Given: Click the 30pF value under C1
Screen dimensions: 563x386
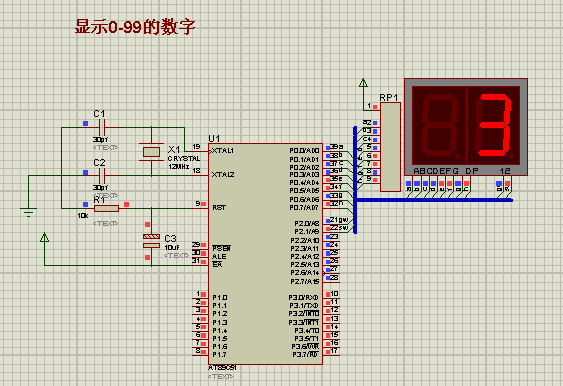Looking at the screenshot, I should (101, 139).
